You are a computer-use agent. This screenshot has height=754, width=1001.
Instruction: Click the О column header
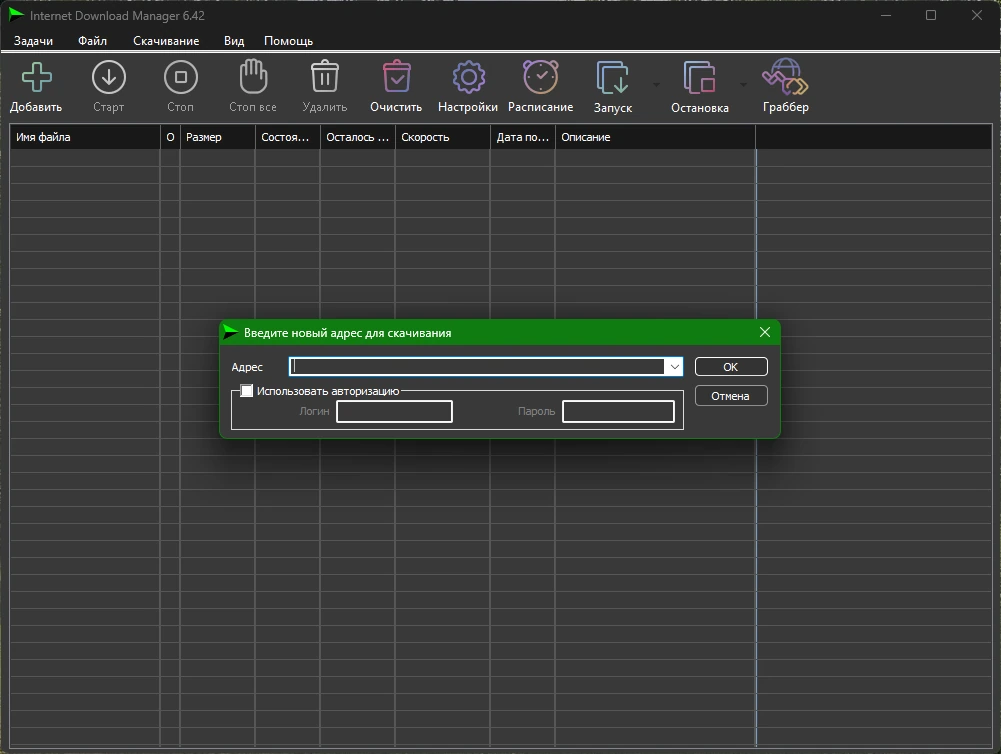pyautogui.click(x=170, y=137)
